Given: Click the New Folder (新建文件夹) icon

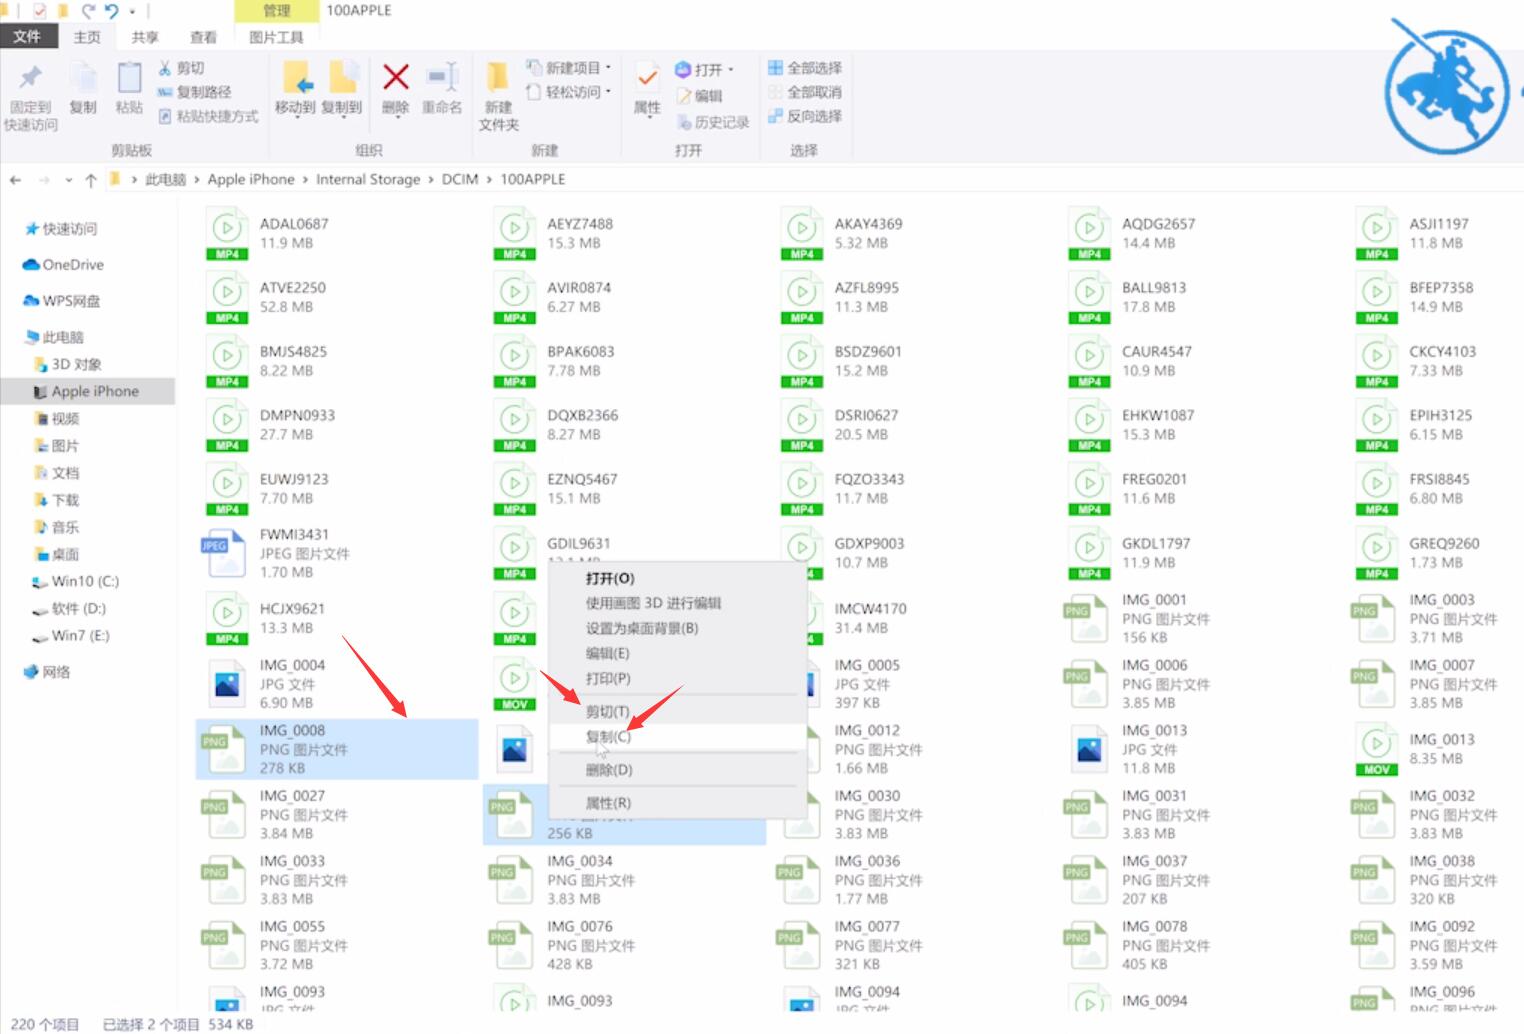Looking at the screenshot, I should click(x=497, y=78).
